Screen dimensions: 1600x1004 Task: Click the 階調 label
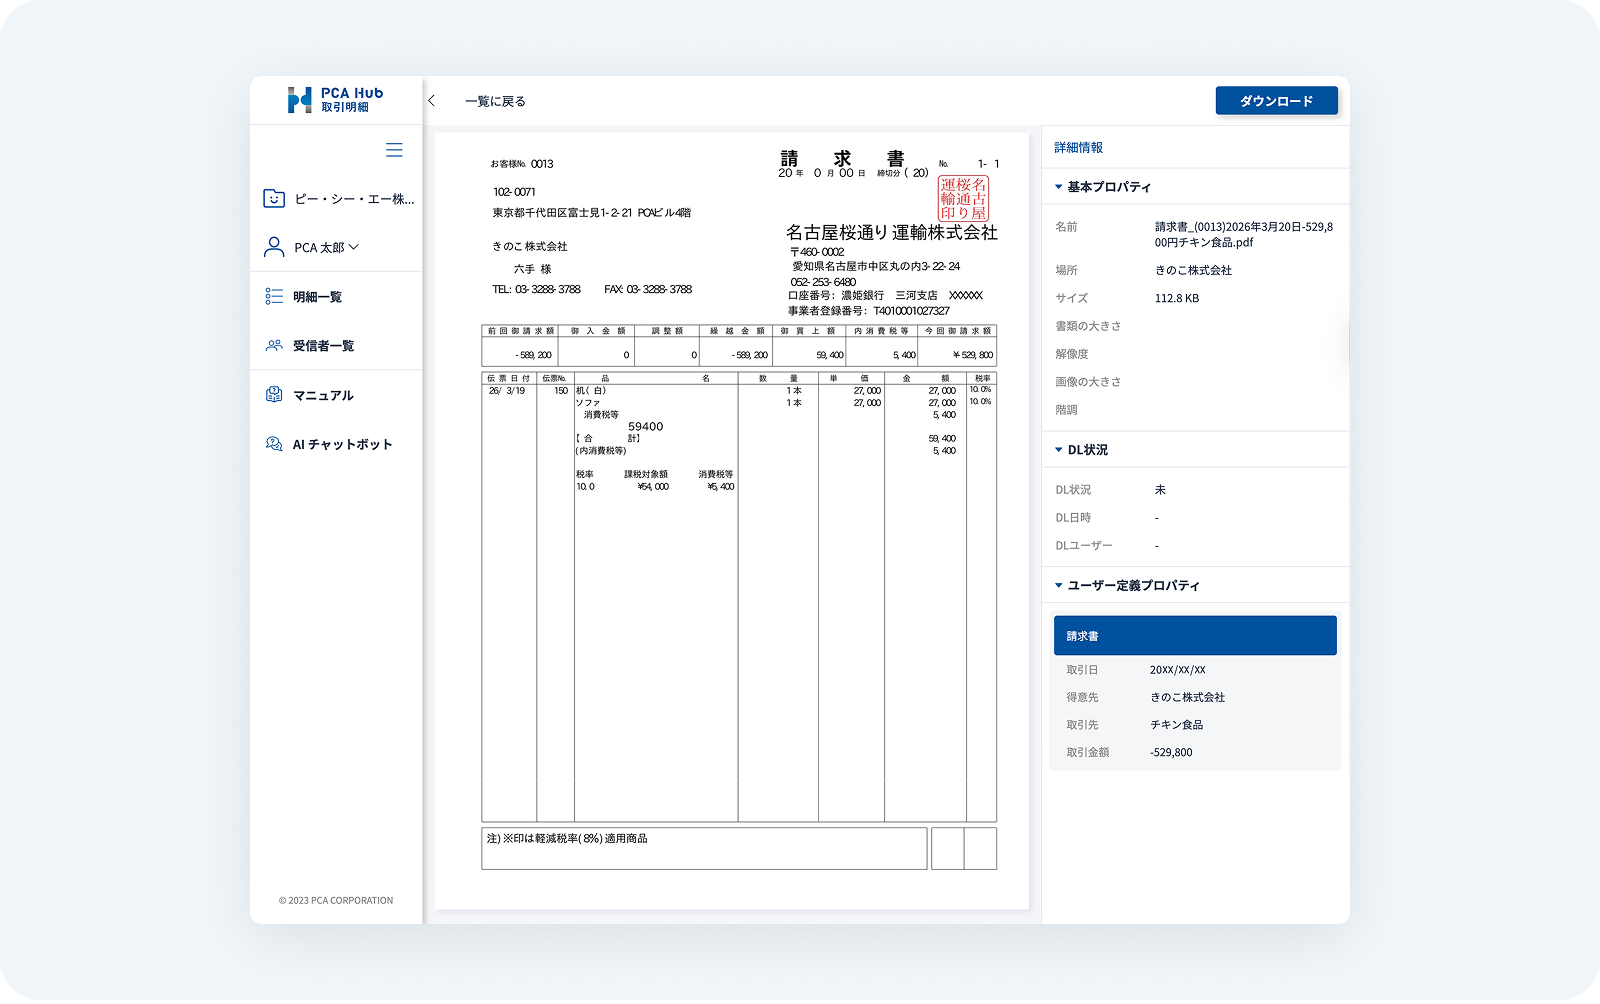click(x=1066, y=410)
